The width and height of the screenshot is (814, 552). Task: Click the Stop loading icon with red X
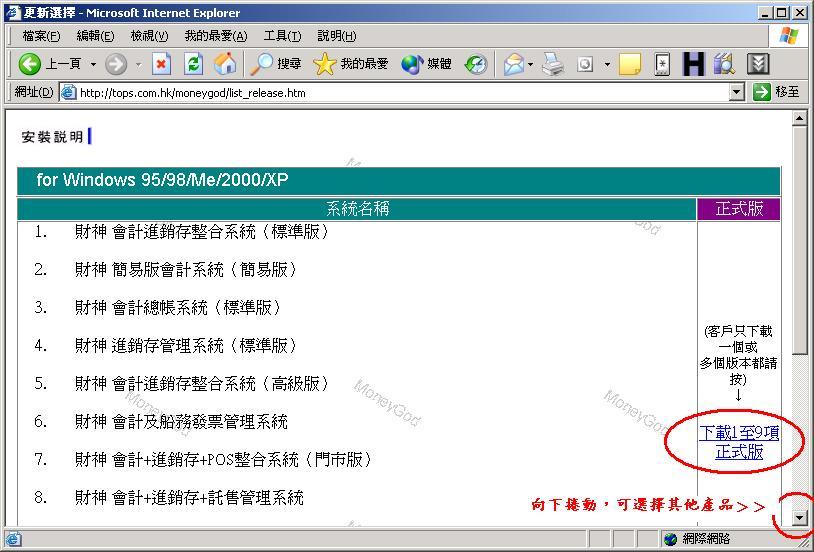pos(161,64)
